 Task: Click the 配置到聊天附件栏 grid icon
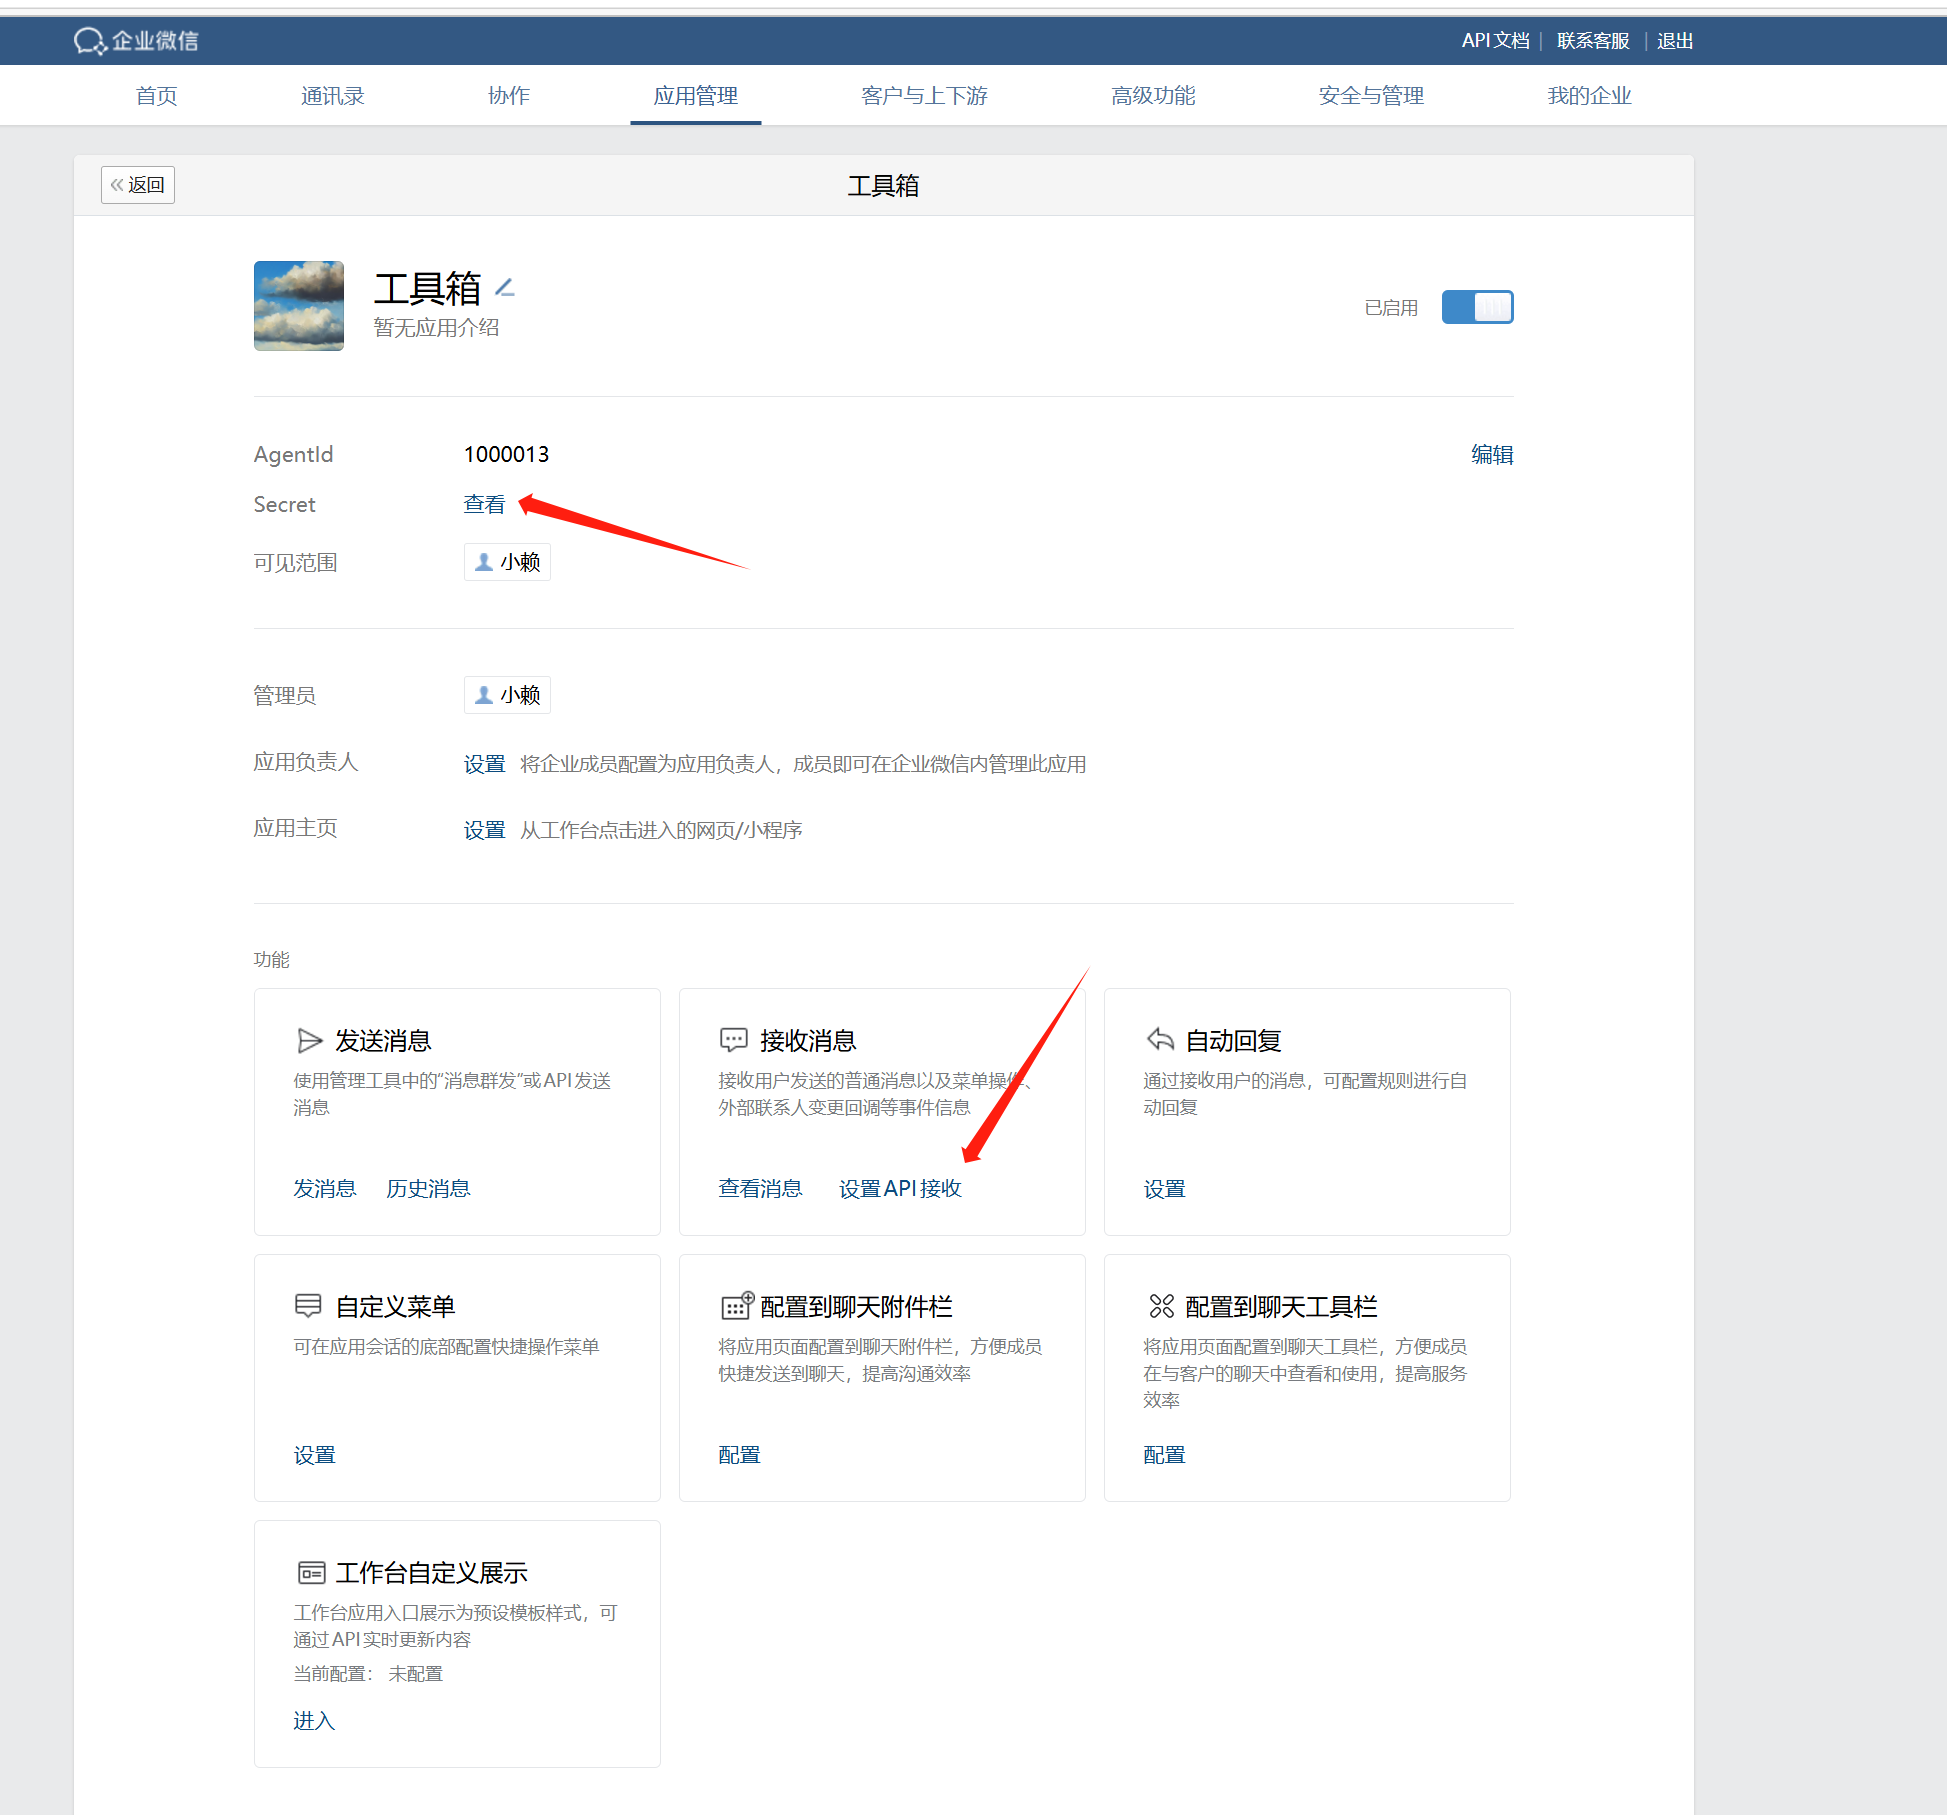tap(736, 1306)
